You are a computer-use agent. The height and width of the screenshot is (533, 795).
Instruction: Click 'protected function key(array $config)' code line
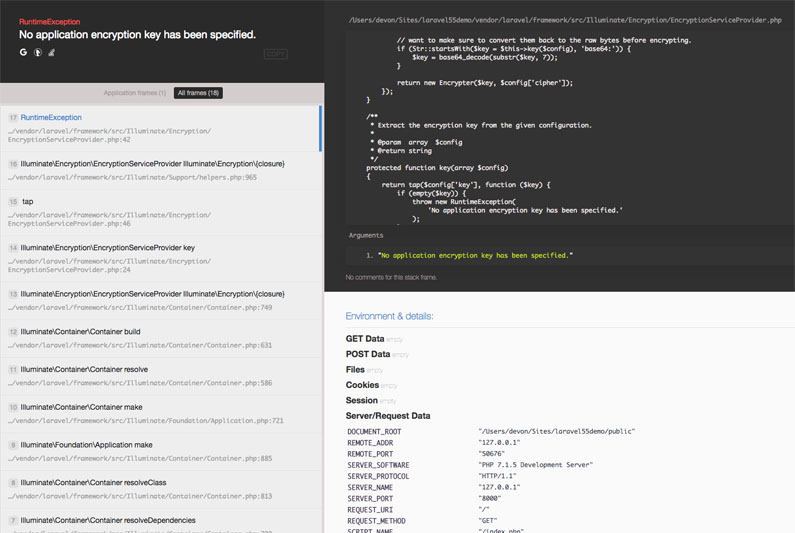tap(437, 168)
